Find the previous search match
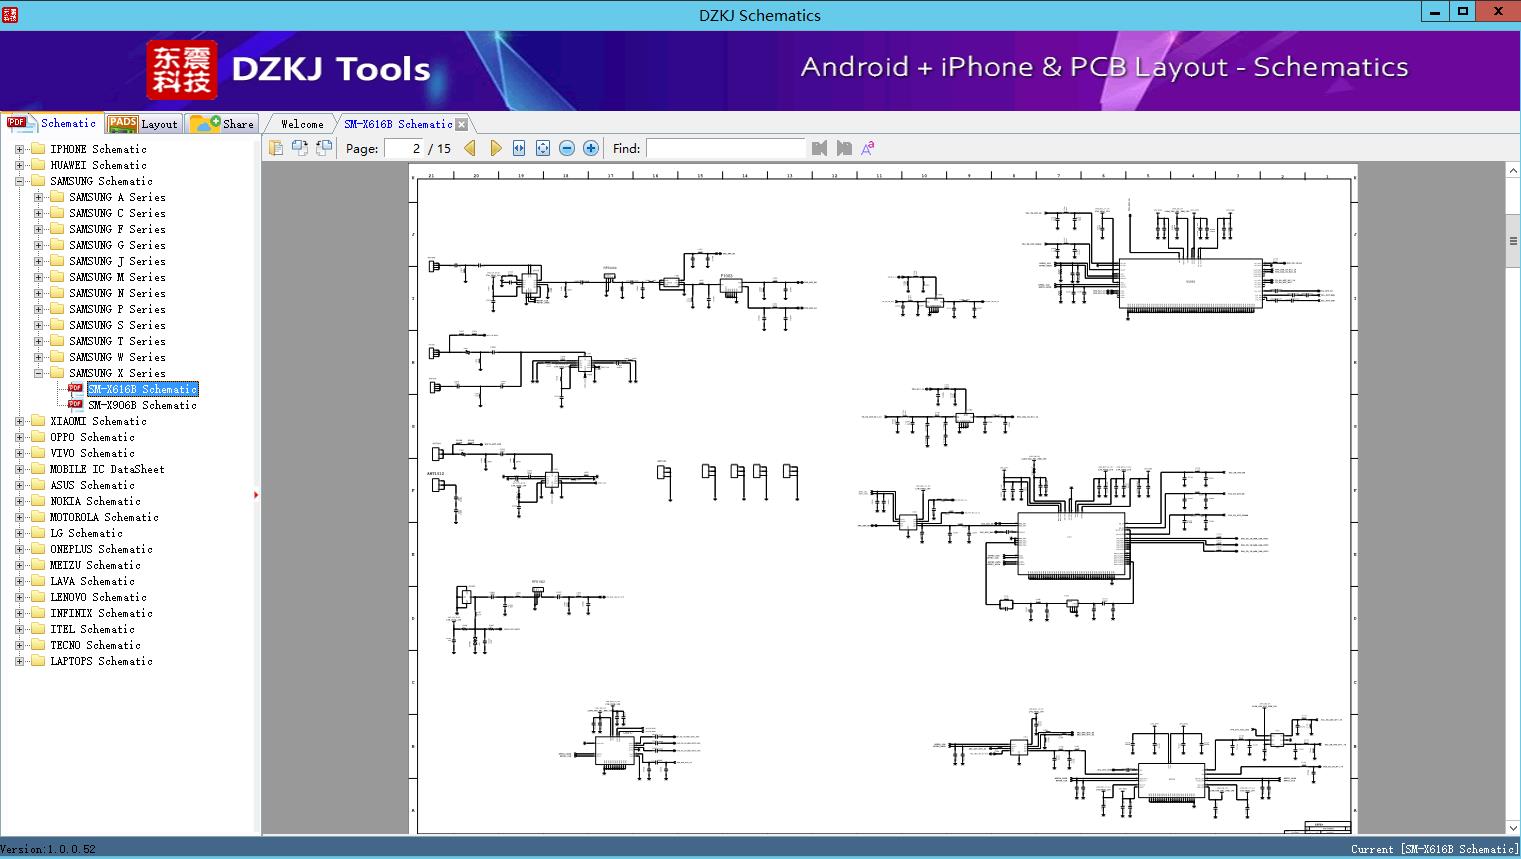Screen dimensions: 1521x859 (820, 148)
